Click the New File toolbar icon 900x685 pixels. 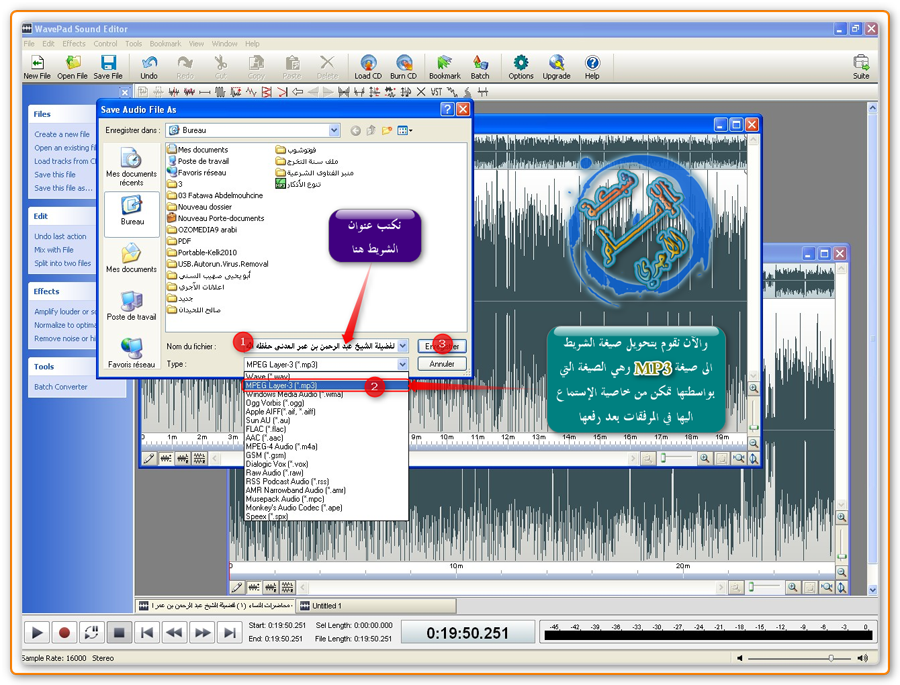pos(37,66)
